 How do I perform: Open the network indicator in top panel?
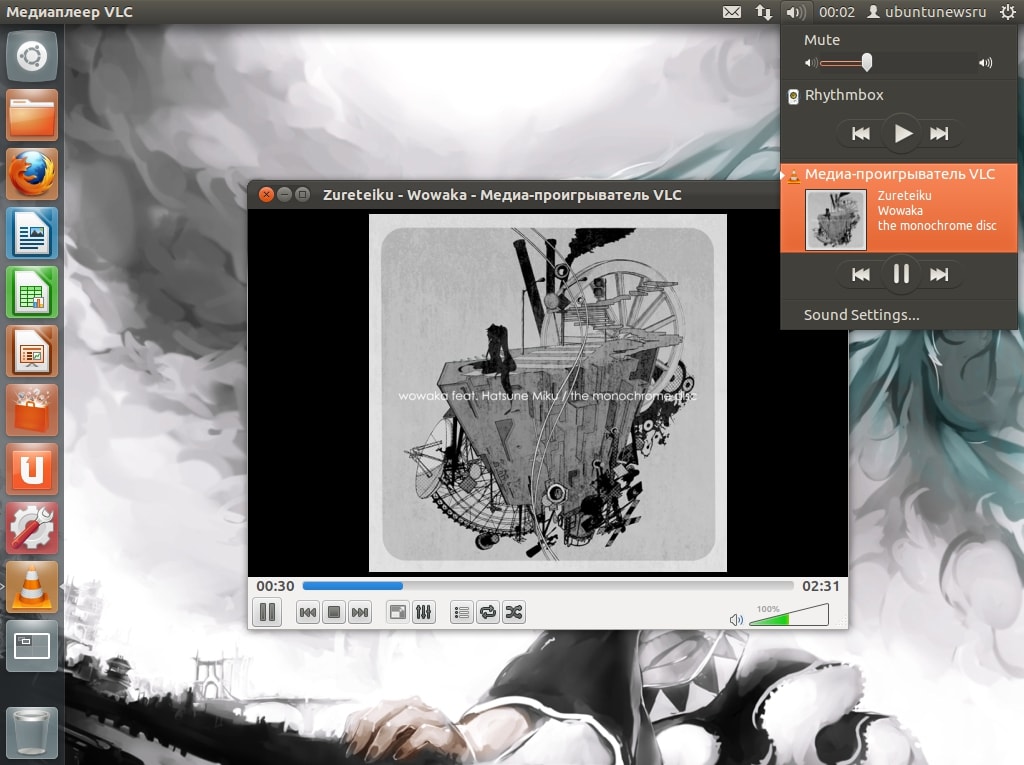pyautogui.click(x=763, y=12)
